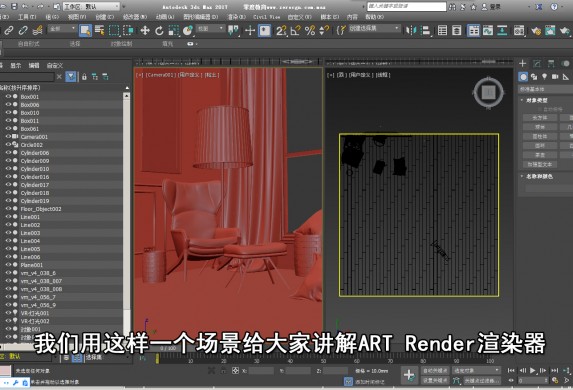This screenshot has width=573, height=390.
Task: Toggle Window/Crossing selection mode
Action: [128, 30]
